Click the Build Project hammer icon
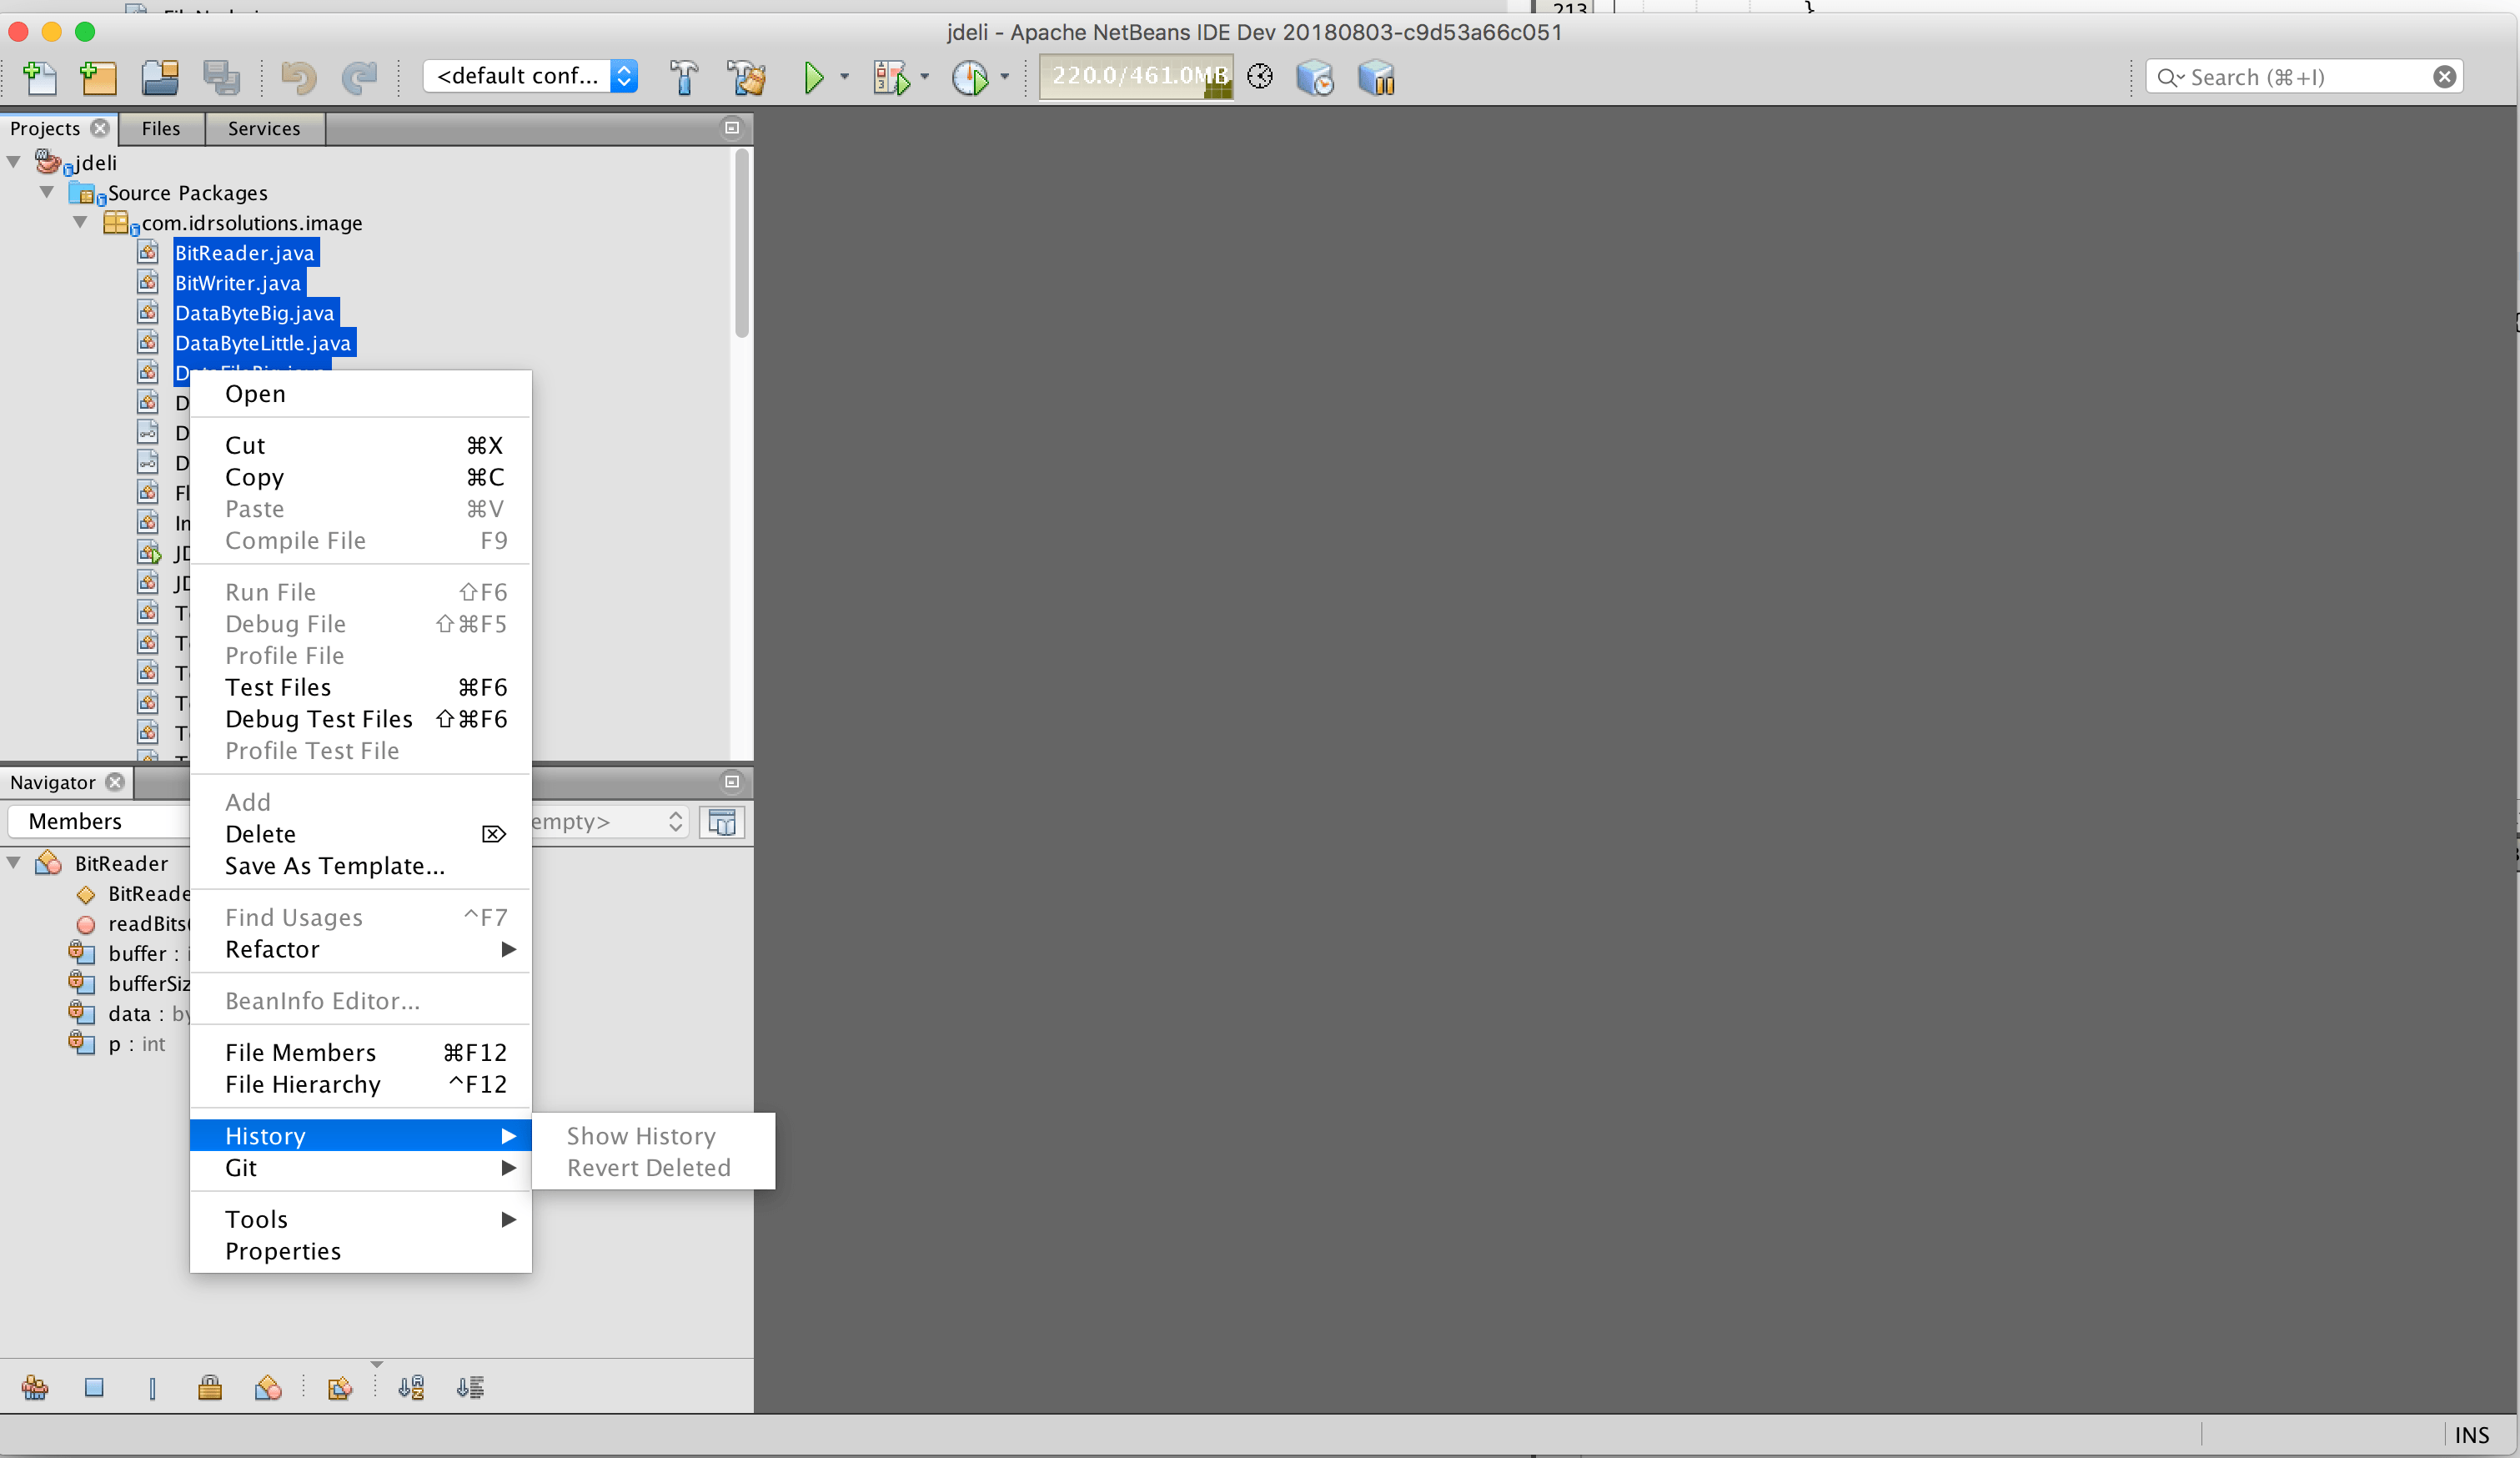 (684, 77)
